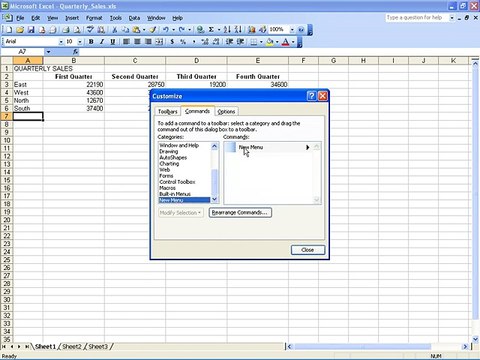Run the Spelling check icon
Screen dimensions: 480x360
click(x=90, y=30)
